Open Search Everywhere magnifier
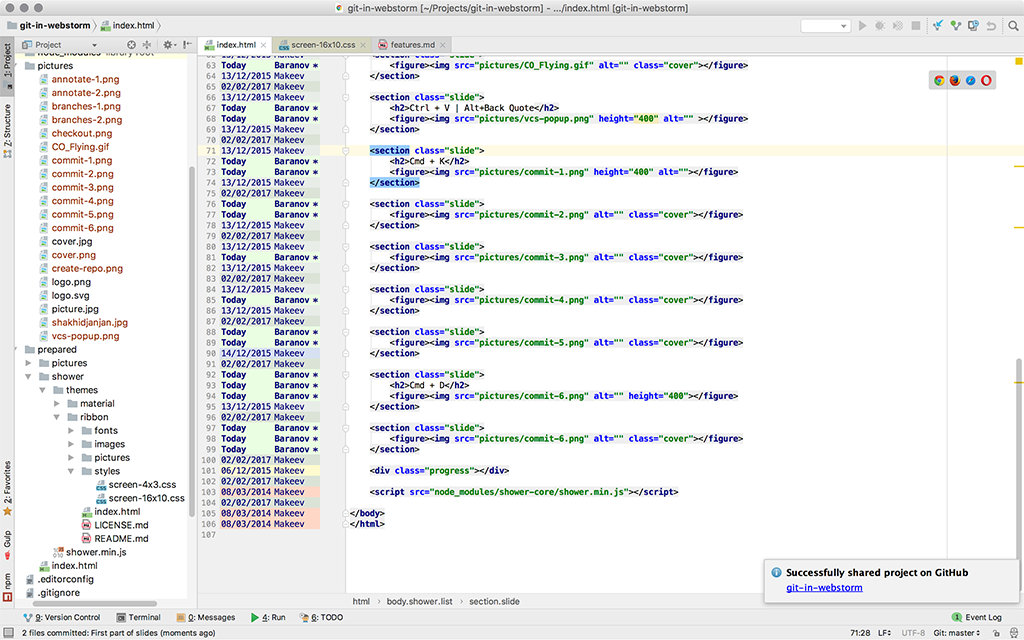Screen dimensions: 1024x640 coord(1013,25)
